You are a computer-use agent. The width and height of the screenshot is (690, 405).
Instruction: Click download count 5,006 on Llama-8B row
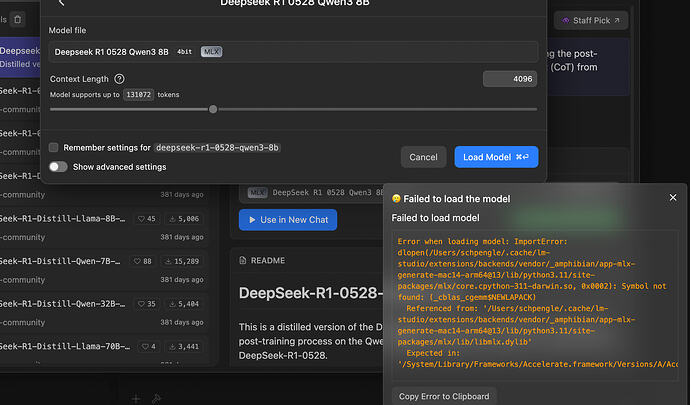184,219
